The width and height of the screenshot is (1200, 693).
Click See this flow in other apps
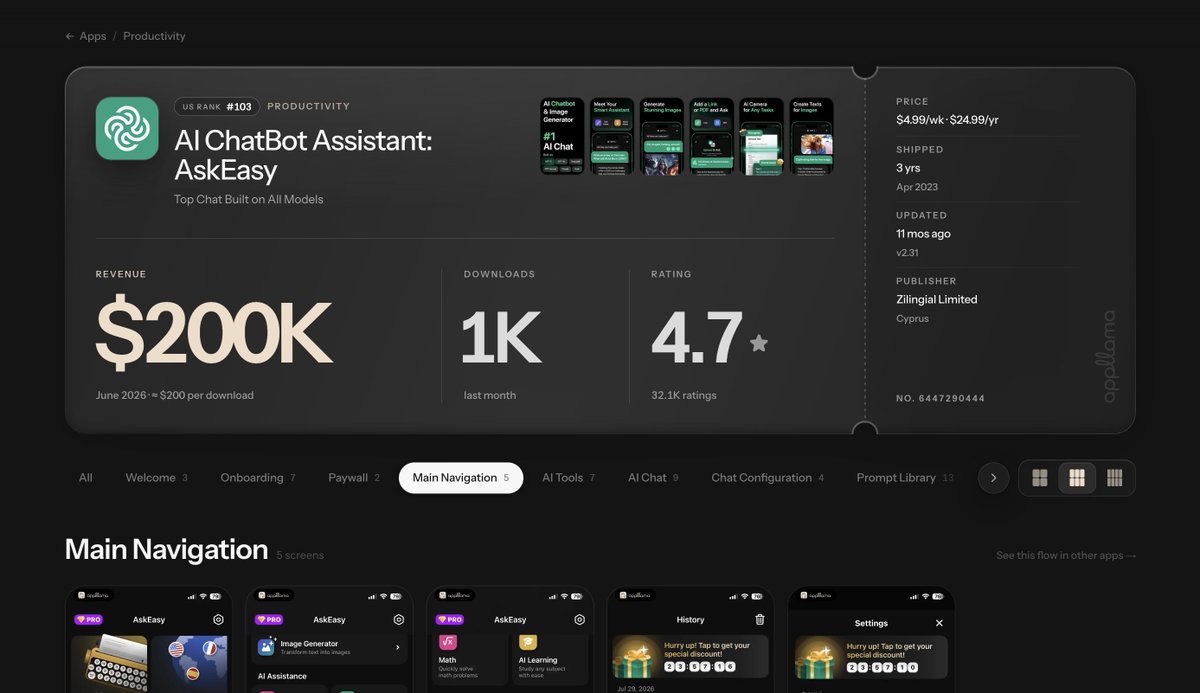click(x=1066, y=555)
